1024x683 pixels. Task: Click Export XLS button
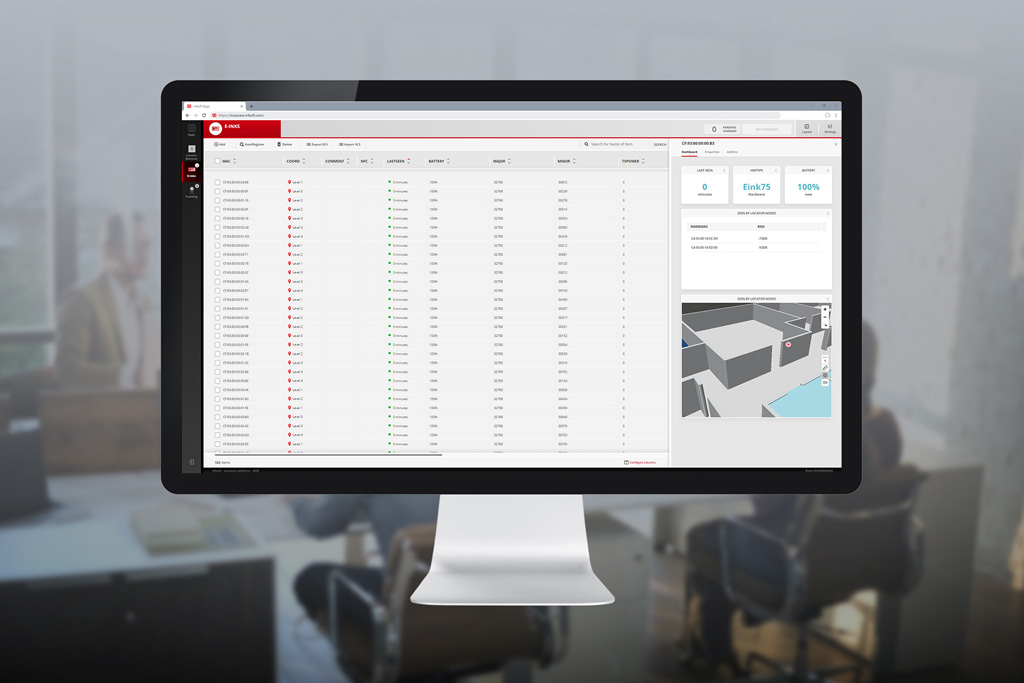(317, 145)
